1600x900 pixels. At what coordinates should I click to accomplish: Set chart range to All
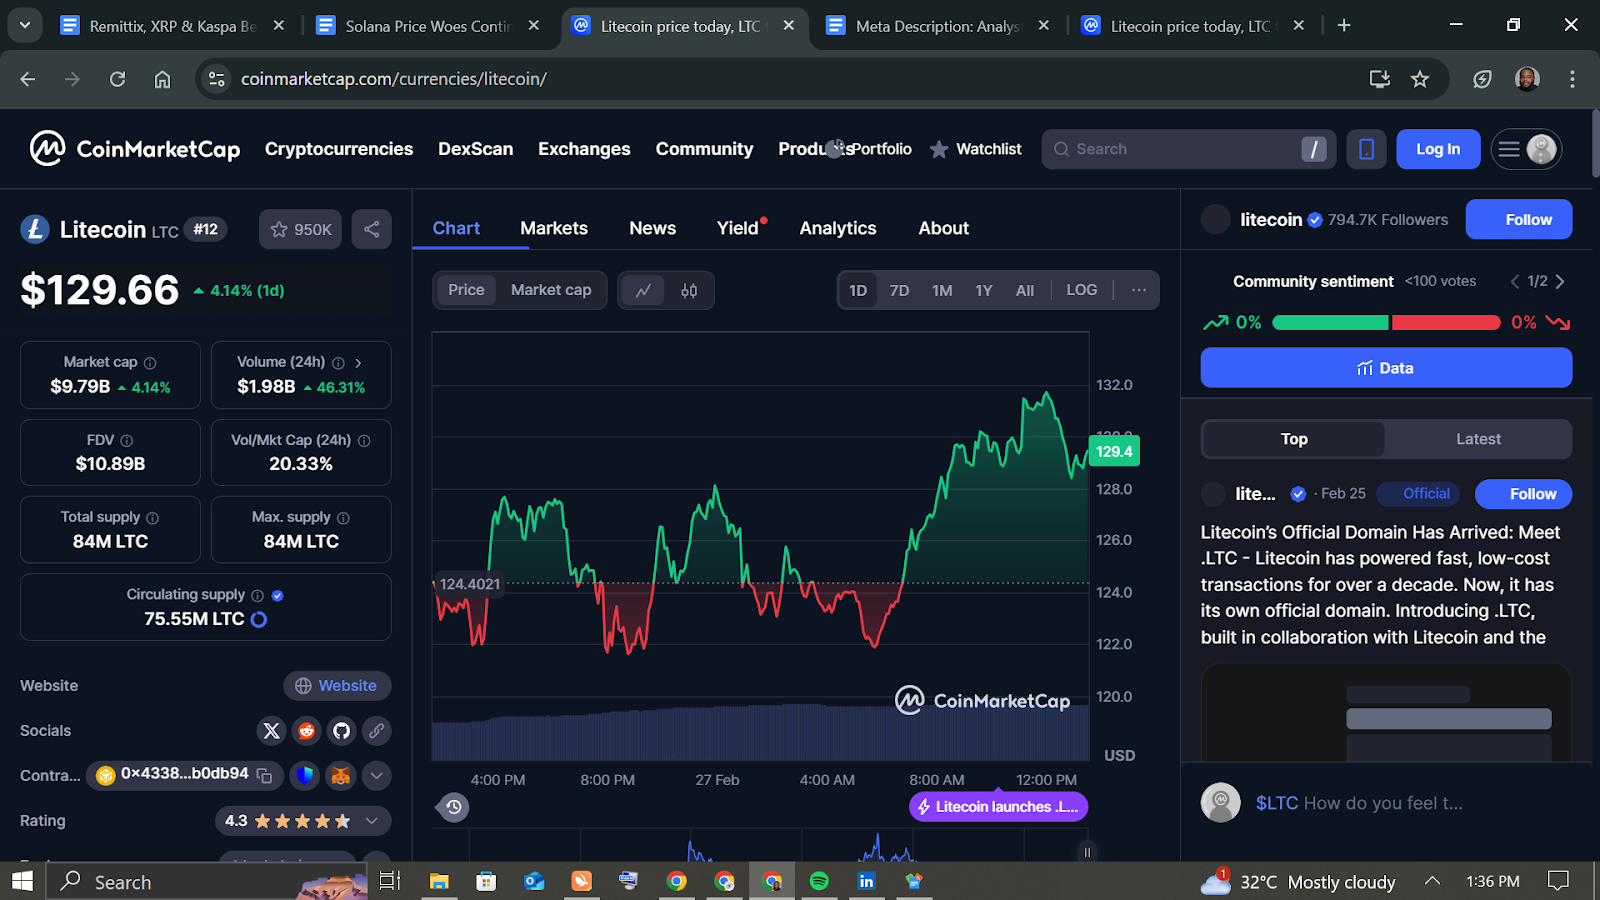point(1025,290)
